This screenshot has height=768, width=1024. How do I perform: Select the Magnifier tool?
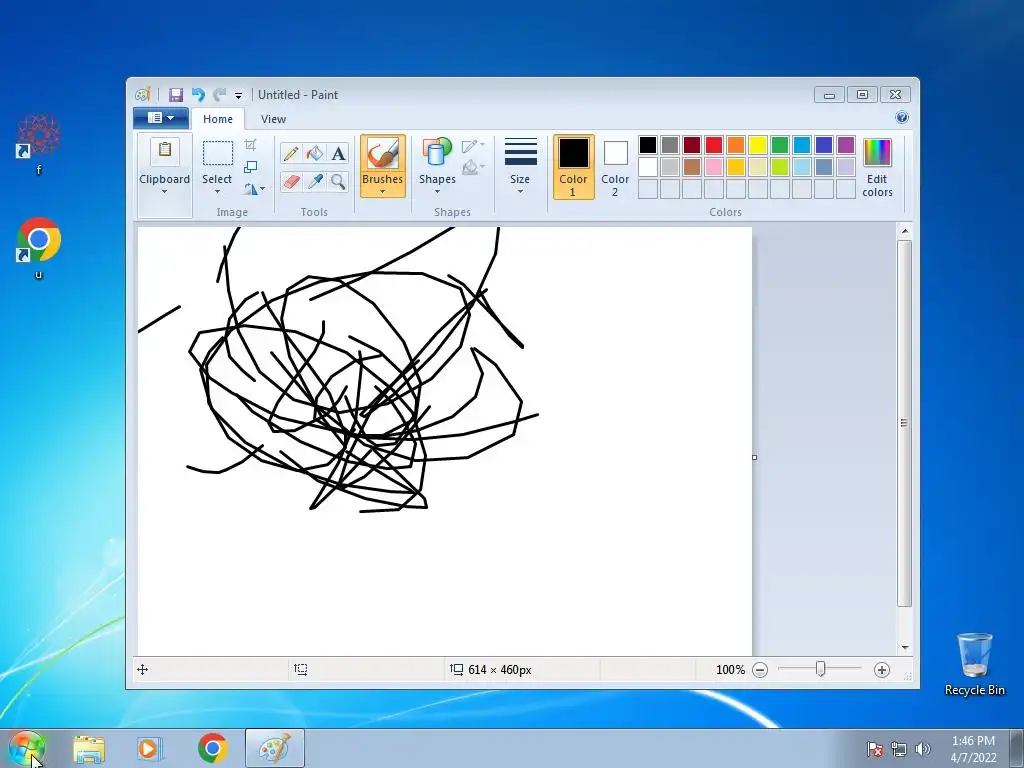(x=338, y=182)
